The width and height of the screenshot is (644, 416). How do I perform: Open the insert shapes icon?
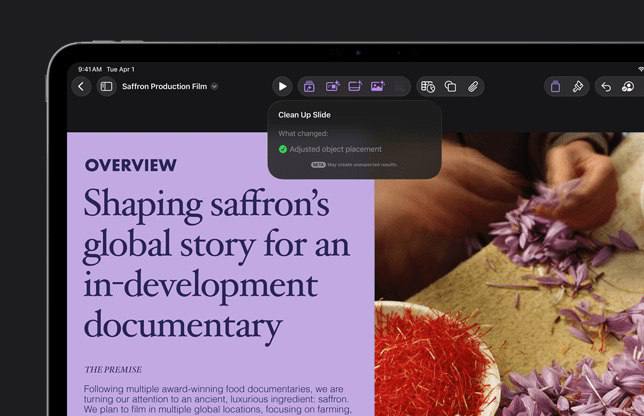(x=450, y=87)
